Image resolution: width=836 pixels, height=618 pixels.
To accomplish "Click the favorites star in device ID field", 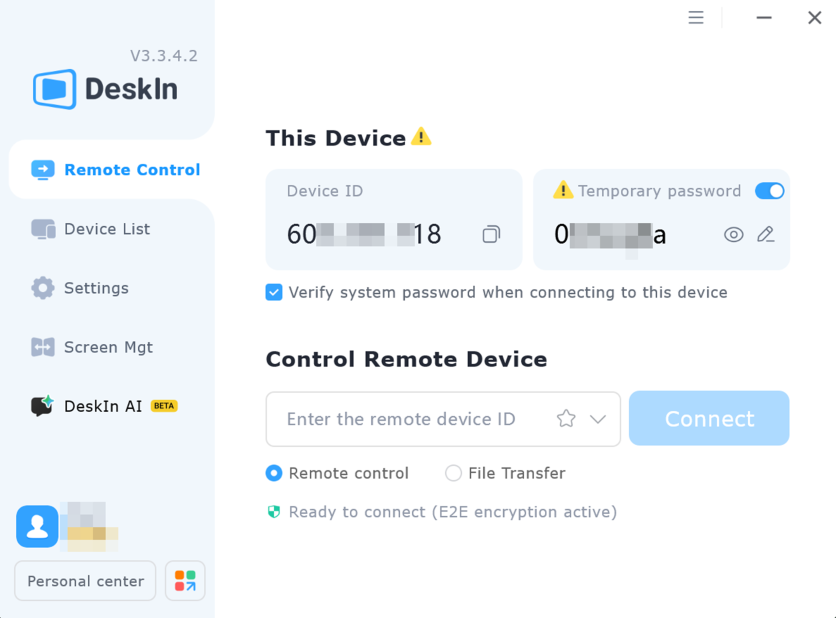I will (566, 419).
